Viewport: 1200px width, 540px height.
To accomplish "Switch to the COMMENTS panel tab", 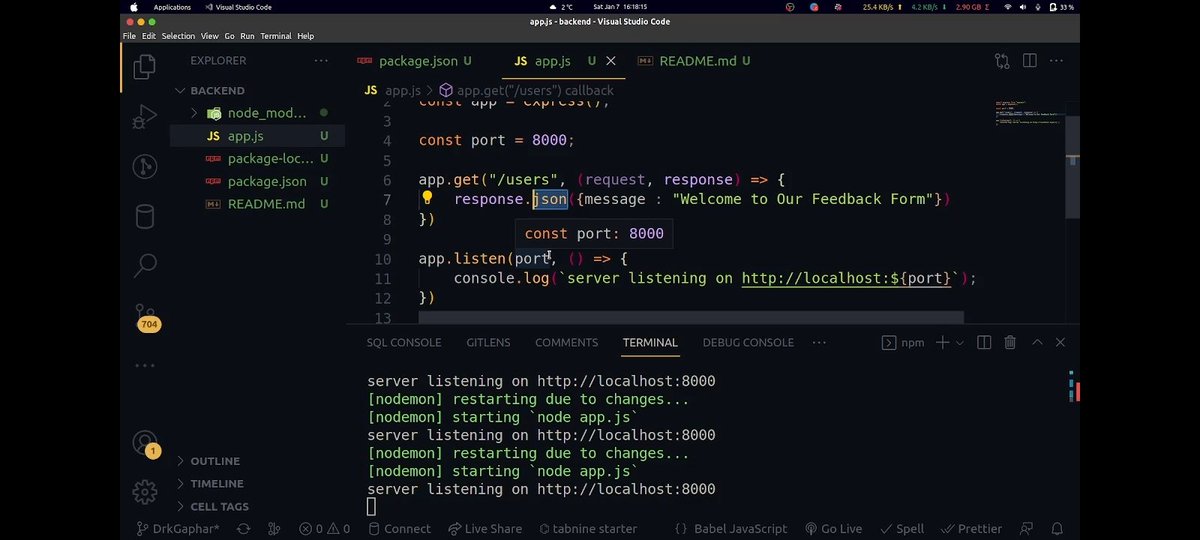I will point(566,342).
